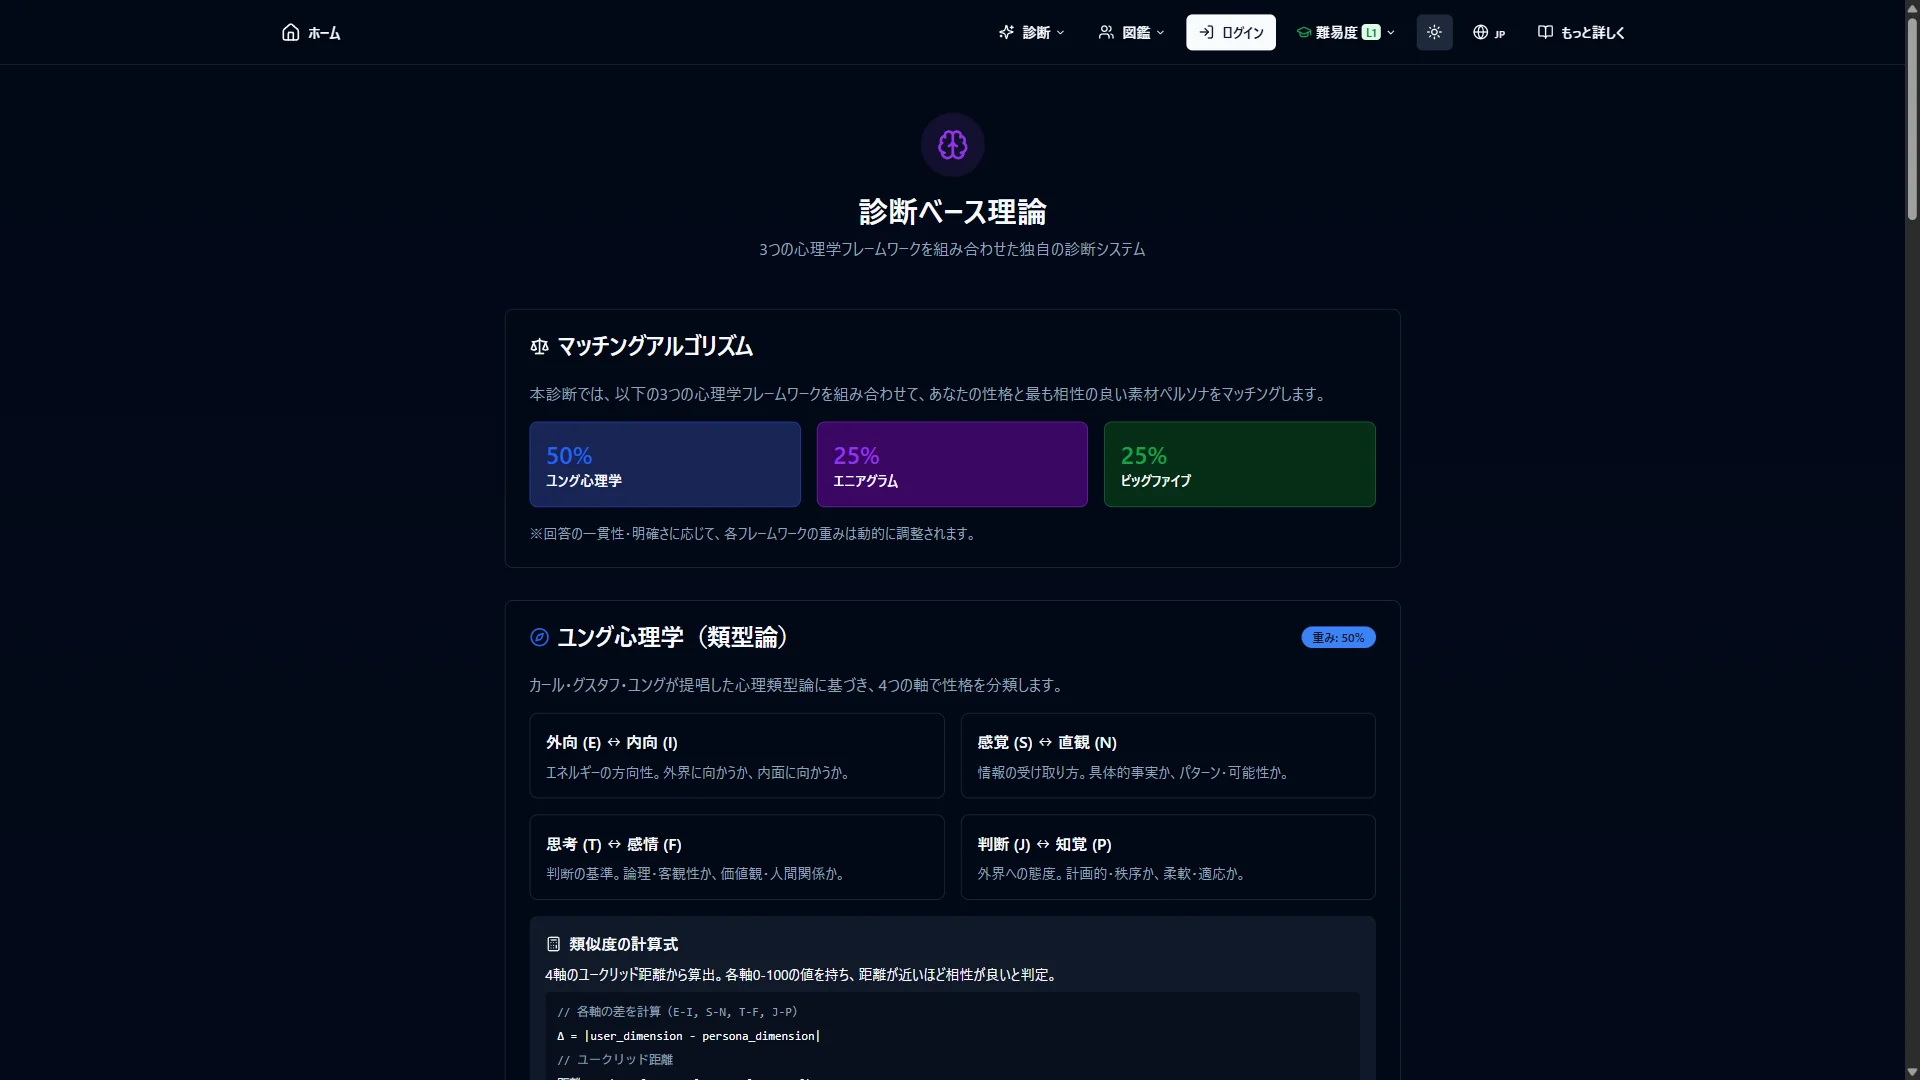Expand the 診断 dropdown menu
Viewport: 1920px width, 1080px height.
click(x=1031, y=32)
